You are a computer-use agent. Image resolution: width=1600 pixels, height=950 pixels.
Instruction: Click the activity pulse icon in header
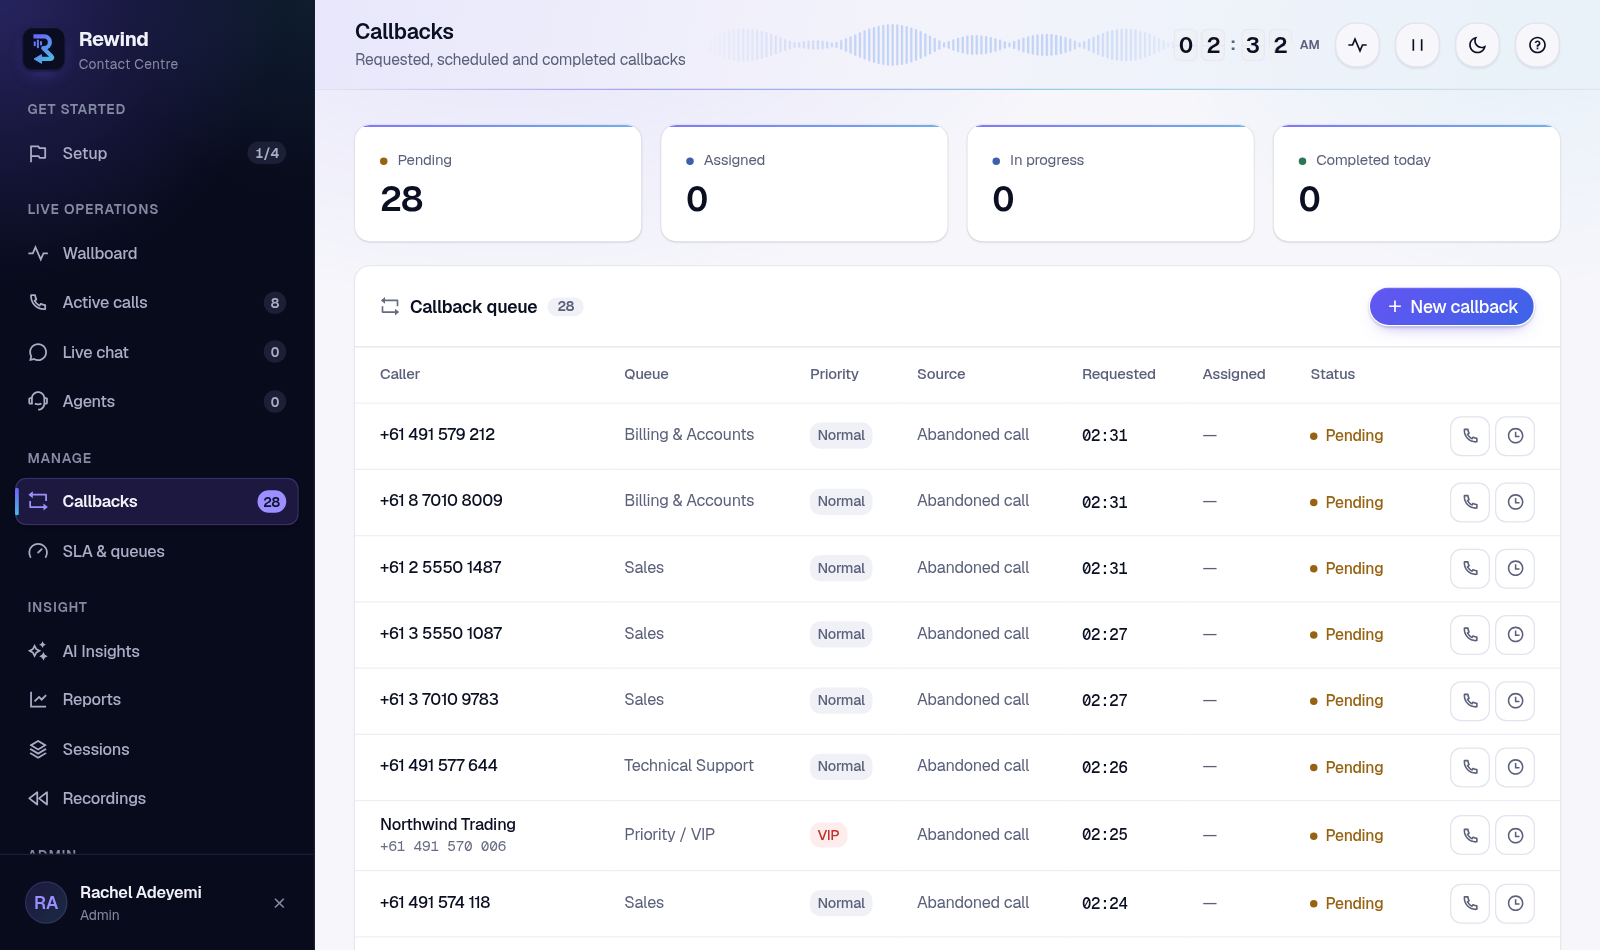1357,45
